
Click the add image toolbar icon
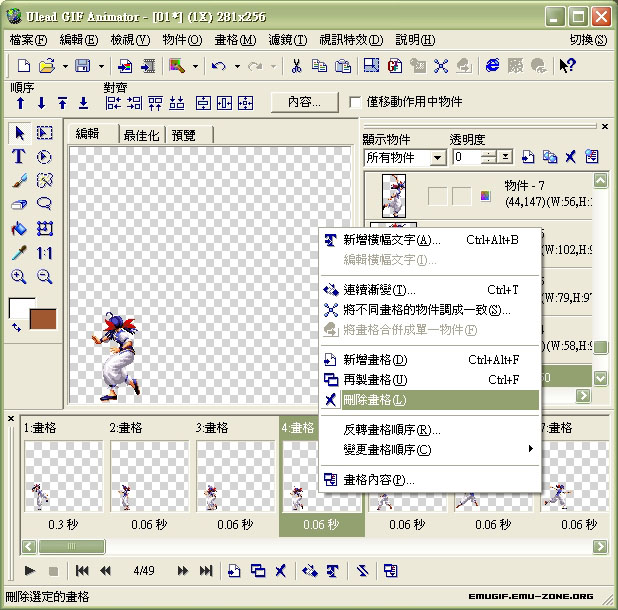[125, 65]
